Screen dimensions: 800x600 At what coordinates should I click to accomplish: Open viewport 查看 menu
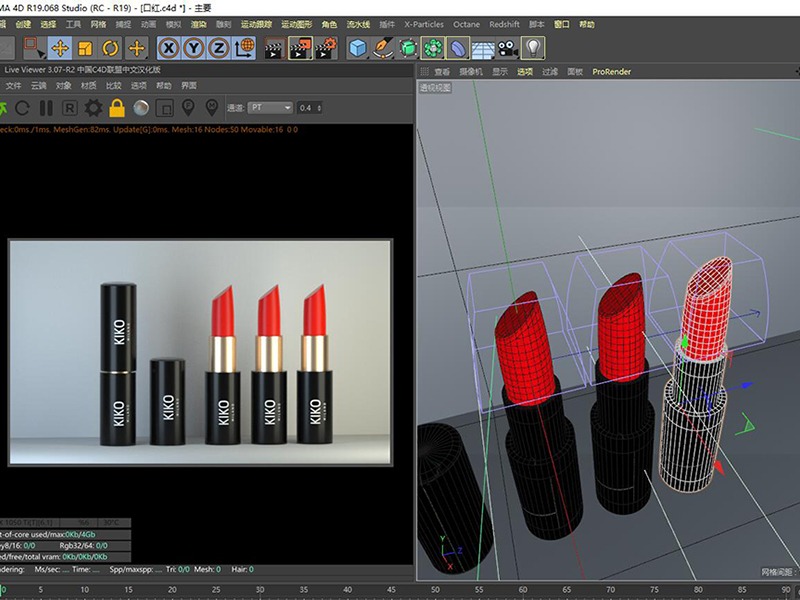pyautogui.click(x=442, y=71)
